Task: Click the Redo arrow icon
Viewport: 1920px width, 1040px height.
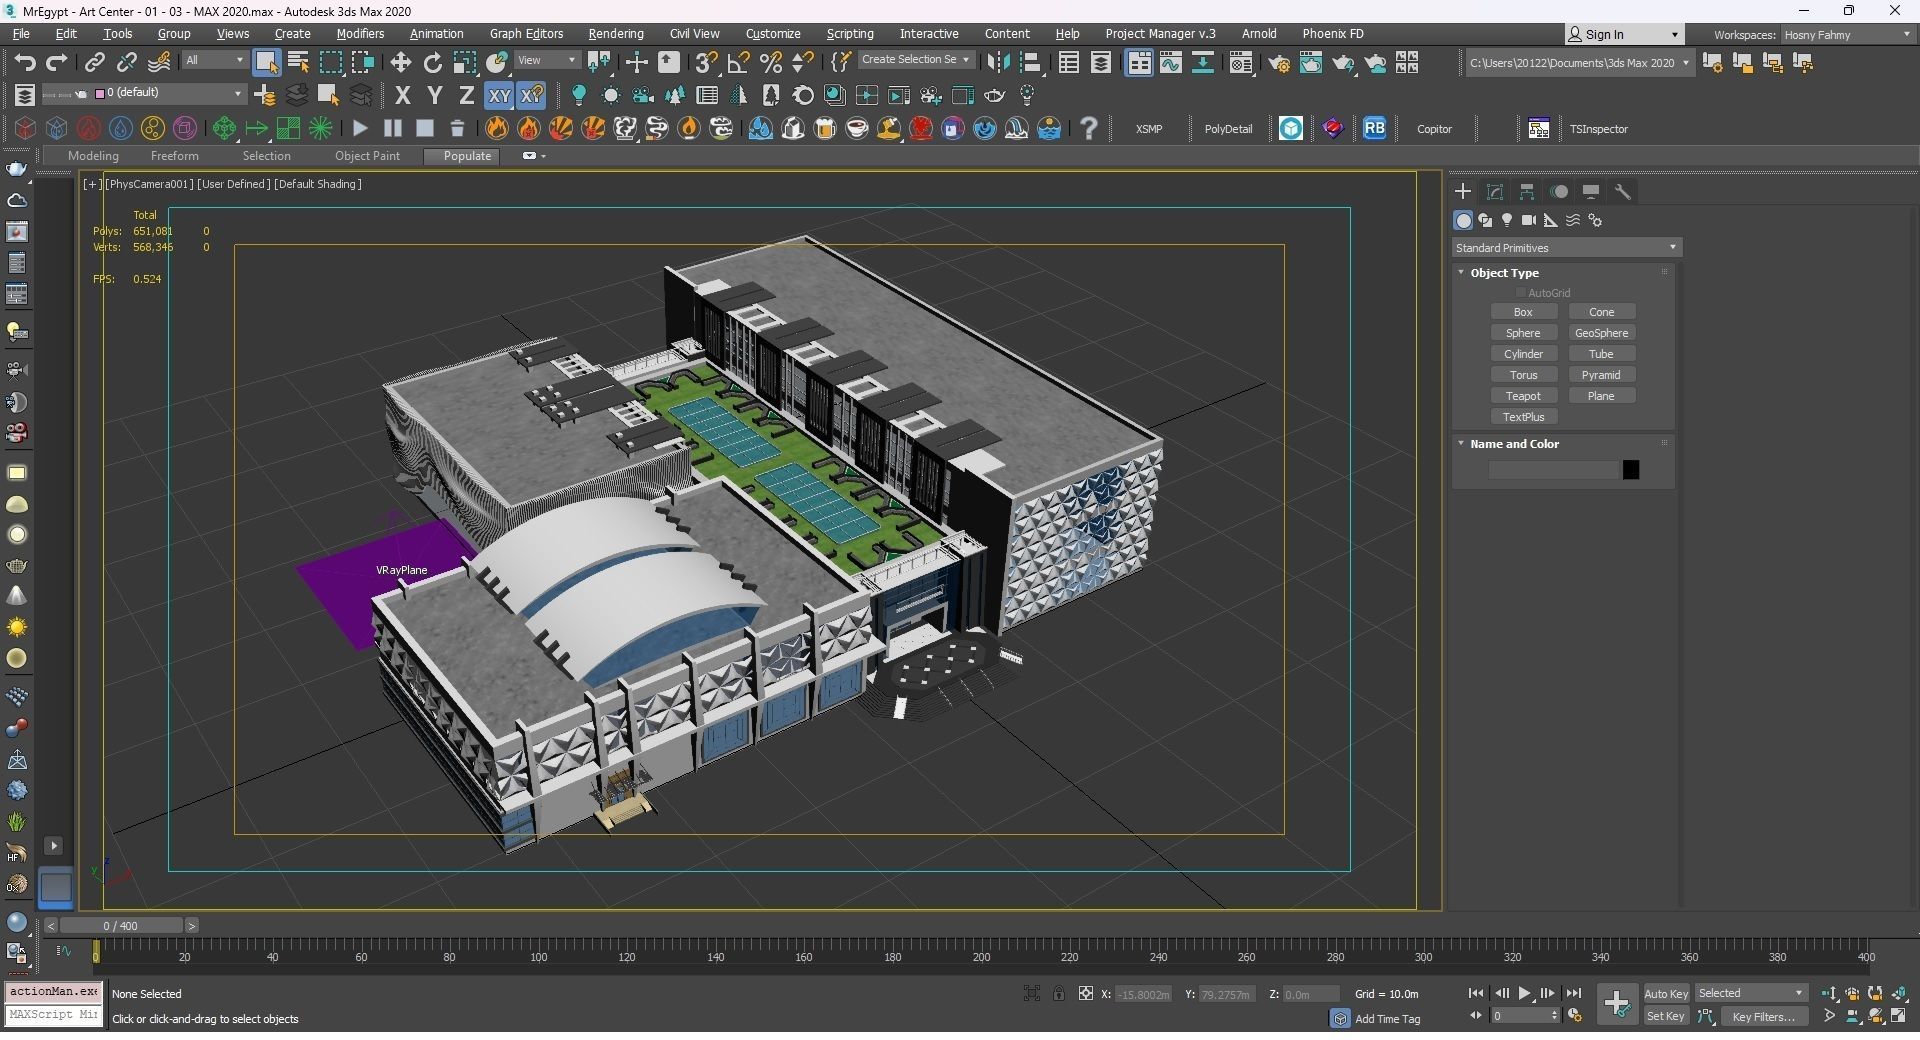Action: (57, 63)
